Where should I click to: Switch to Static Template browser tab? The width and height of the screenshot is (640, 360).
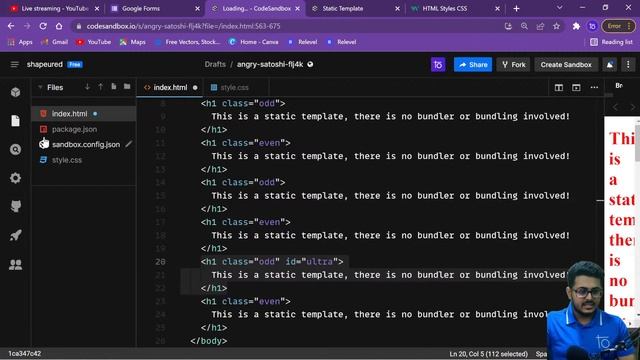tap(355, 8)
